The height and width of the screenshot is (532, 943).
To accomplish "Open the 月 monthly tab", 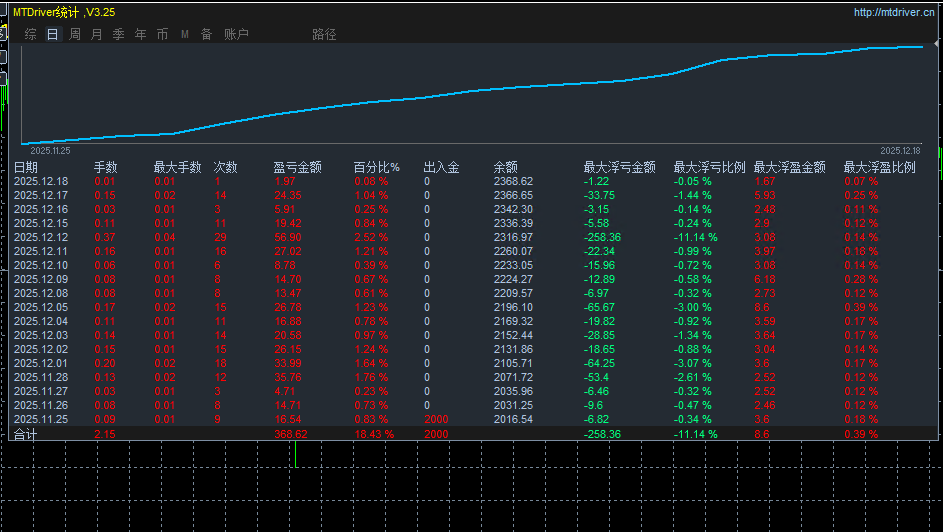I will coord(96,34).
